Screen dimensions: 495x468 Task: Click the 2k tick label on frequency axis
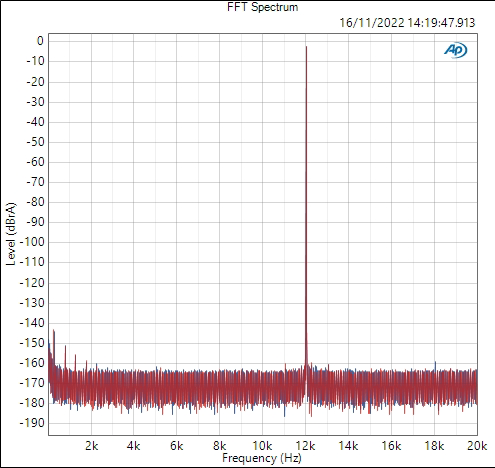[91, 446]
